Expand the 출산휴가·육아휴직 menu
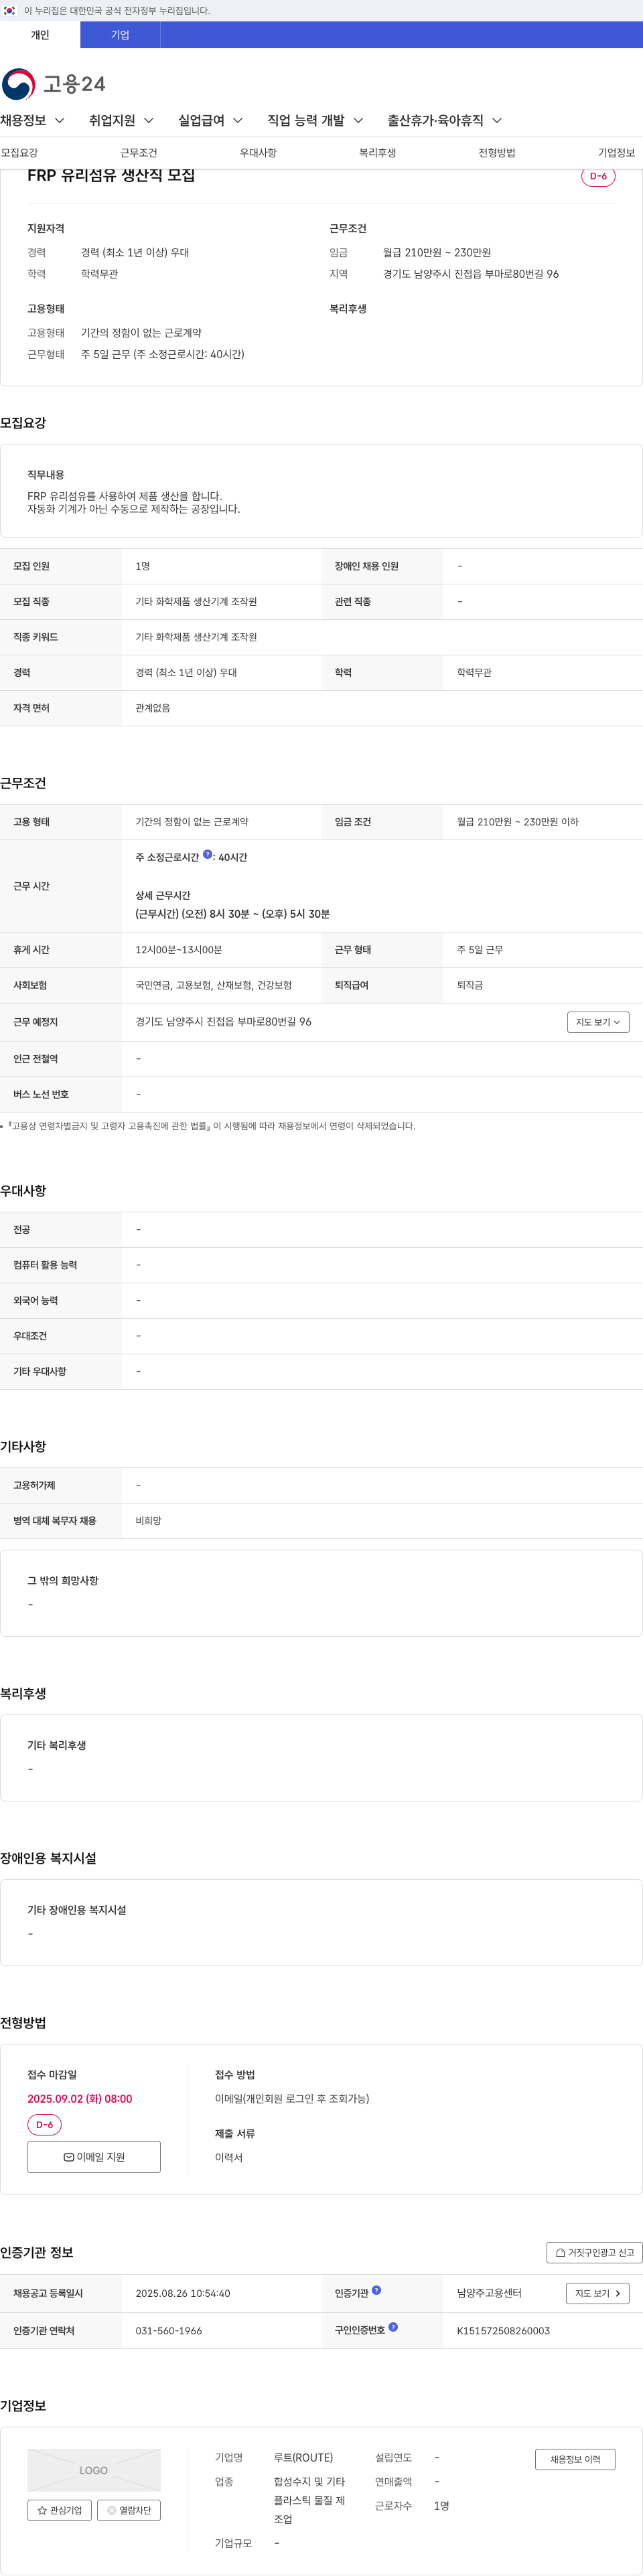Screen dimensions: 643x2576 (444, 120)
